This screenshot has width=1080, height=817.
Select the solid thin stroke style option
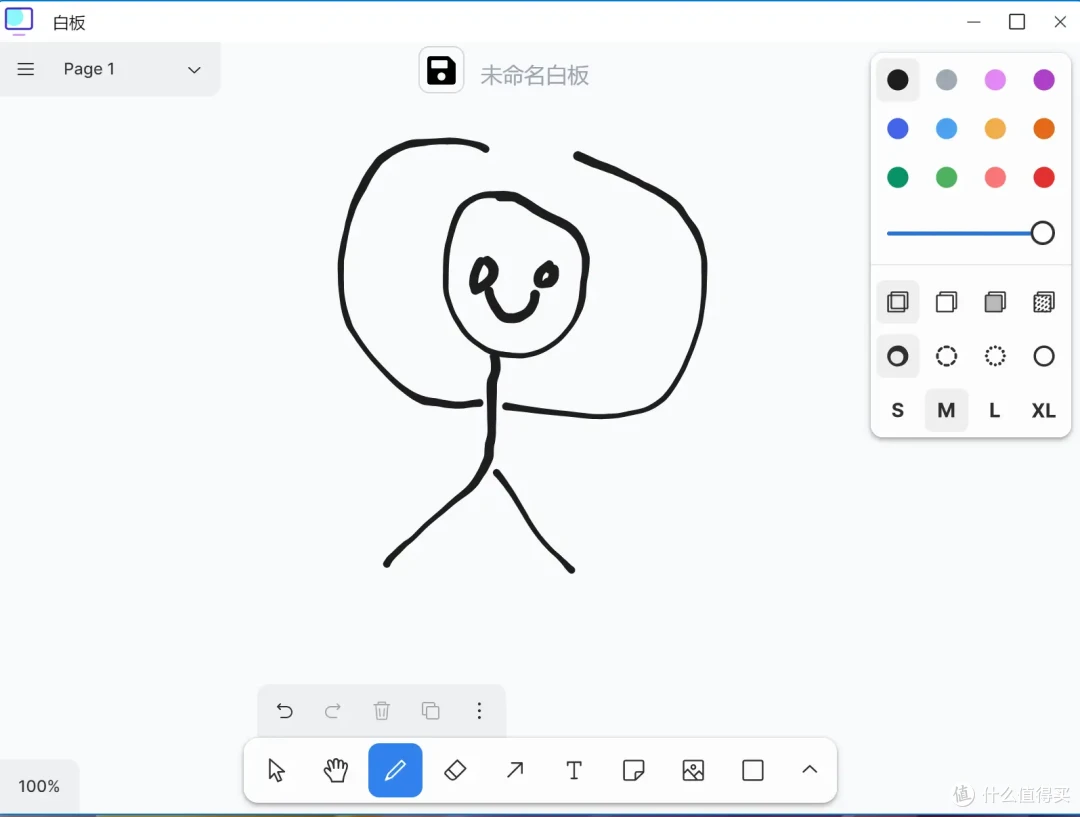[x=1044, y=356]
